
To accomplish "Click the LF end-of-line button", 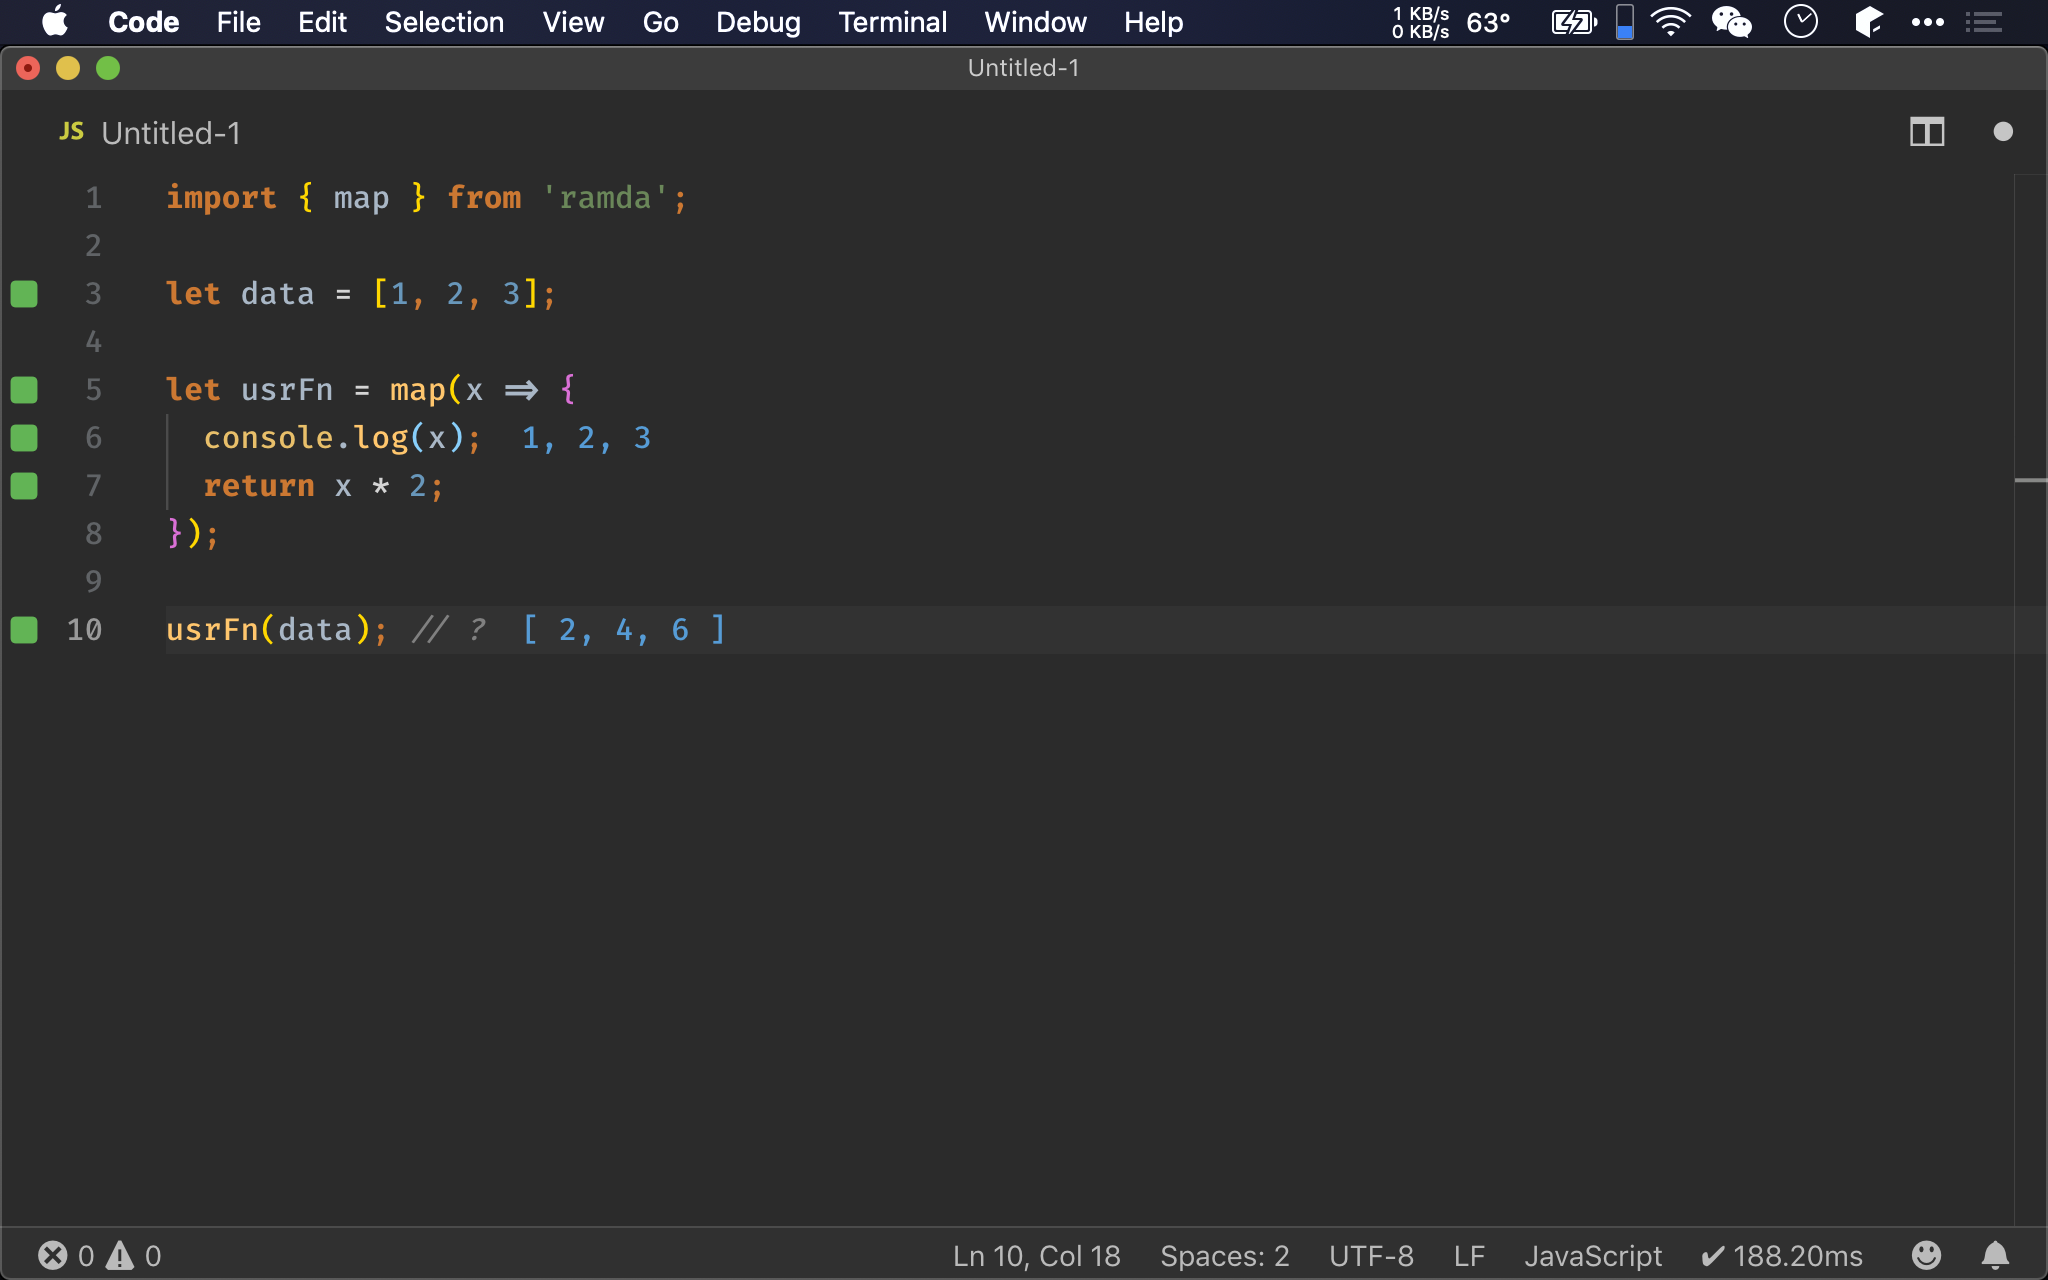I will pyautogui.click(x=1468, y=1255).
